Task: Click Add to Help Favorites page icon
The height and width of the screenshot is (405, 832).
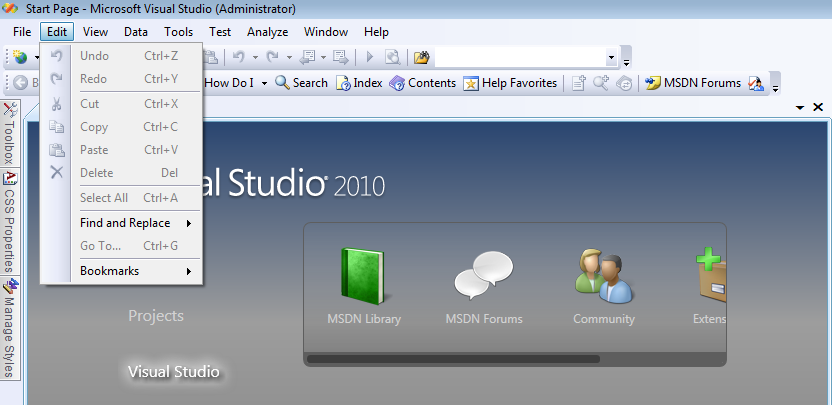Action: (x=579, y=83)
